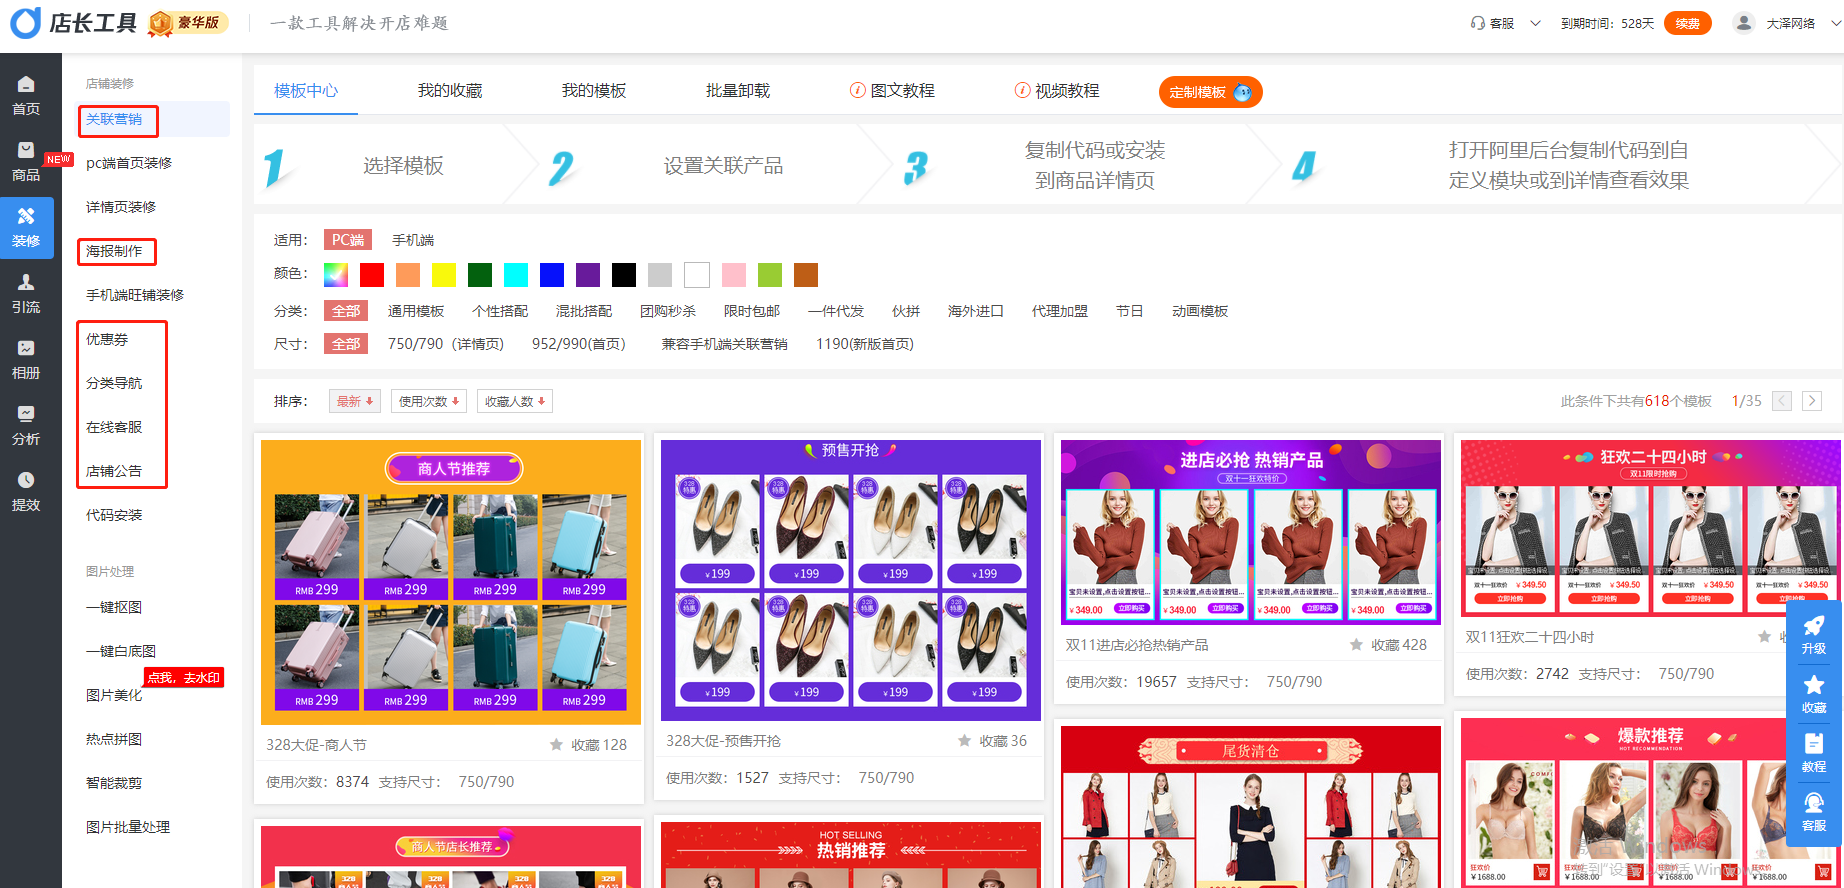1844x888 pixels.
Task: Filter by 952/990(首页) size
Action: tap(579, 344)
